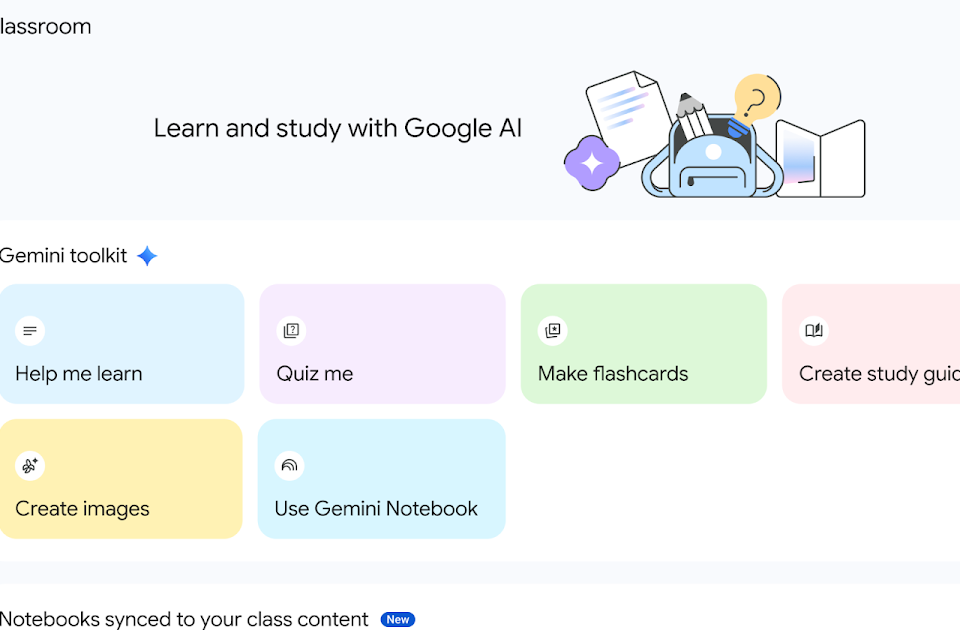
Task: Go to the Classroom title at top left
Action: (x=45, y=26)
